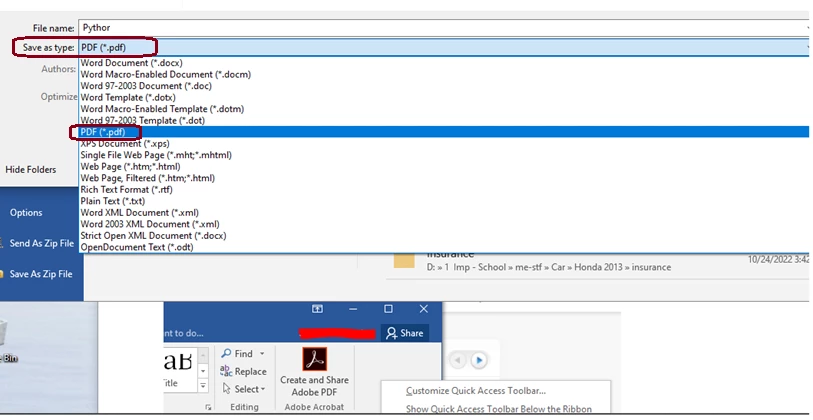Click the 10/24/2022 date entry

click(778, 259)
